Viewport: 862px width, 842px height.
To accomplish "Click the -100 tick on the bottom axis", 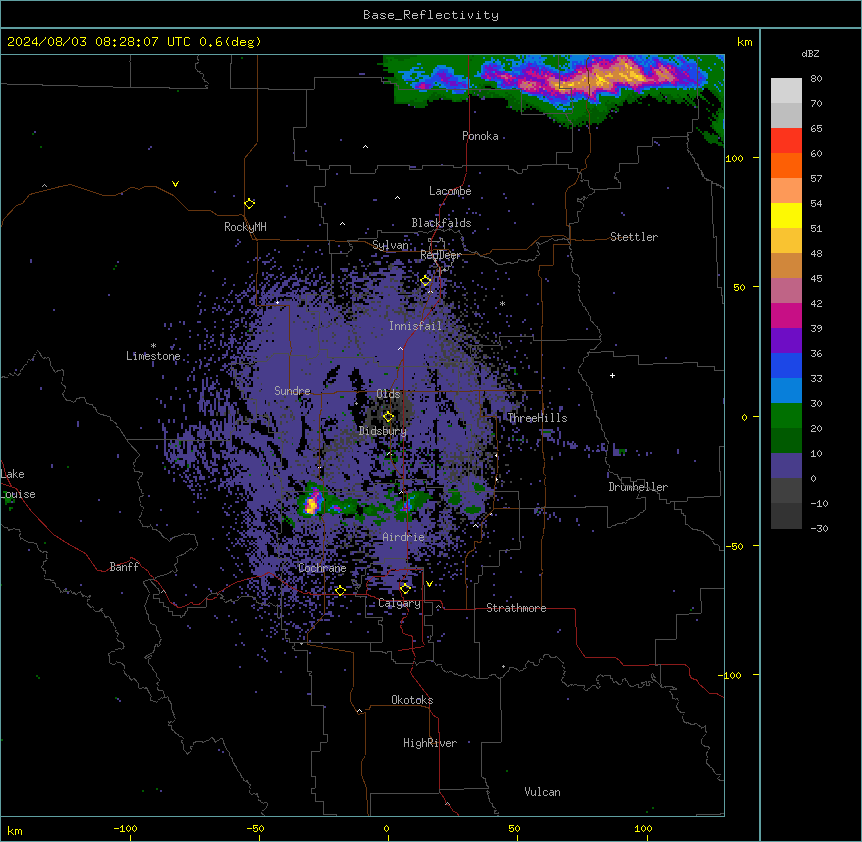I will 125,828.
